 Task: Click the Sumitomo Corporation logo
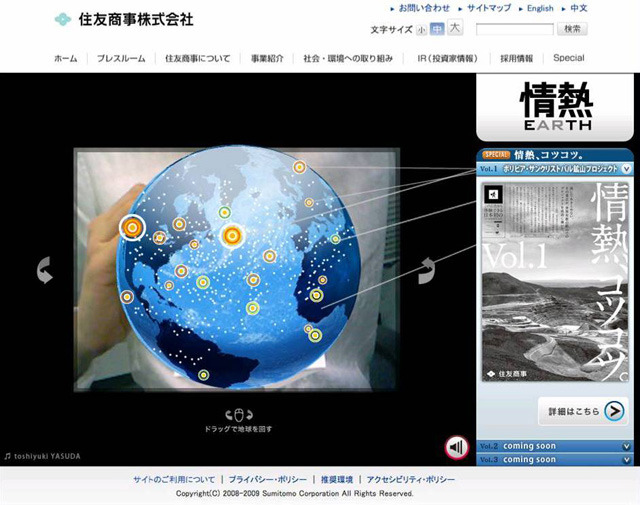(124, 19)
